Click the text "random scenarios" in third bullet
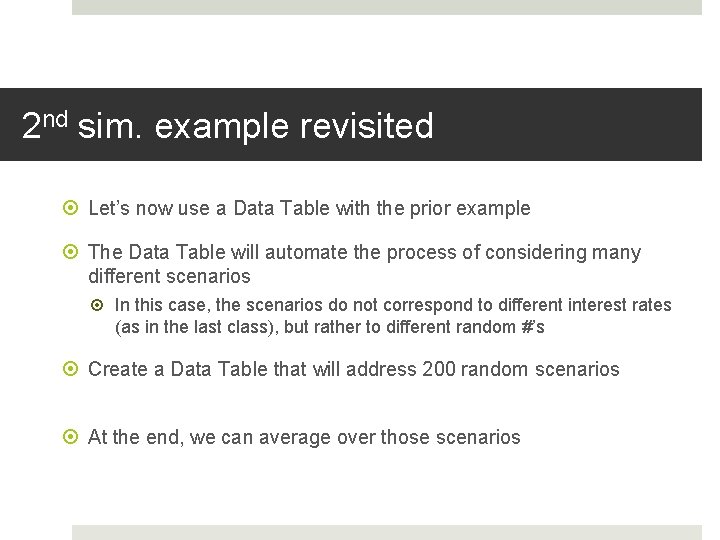The height and width of the screenshot is (540, 720). click(x=540, y=369)
